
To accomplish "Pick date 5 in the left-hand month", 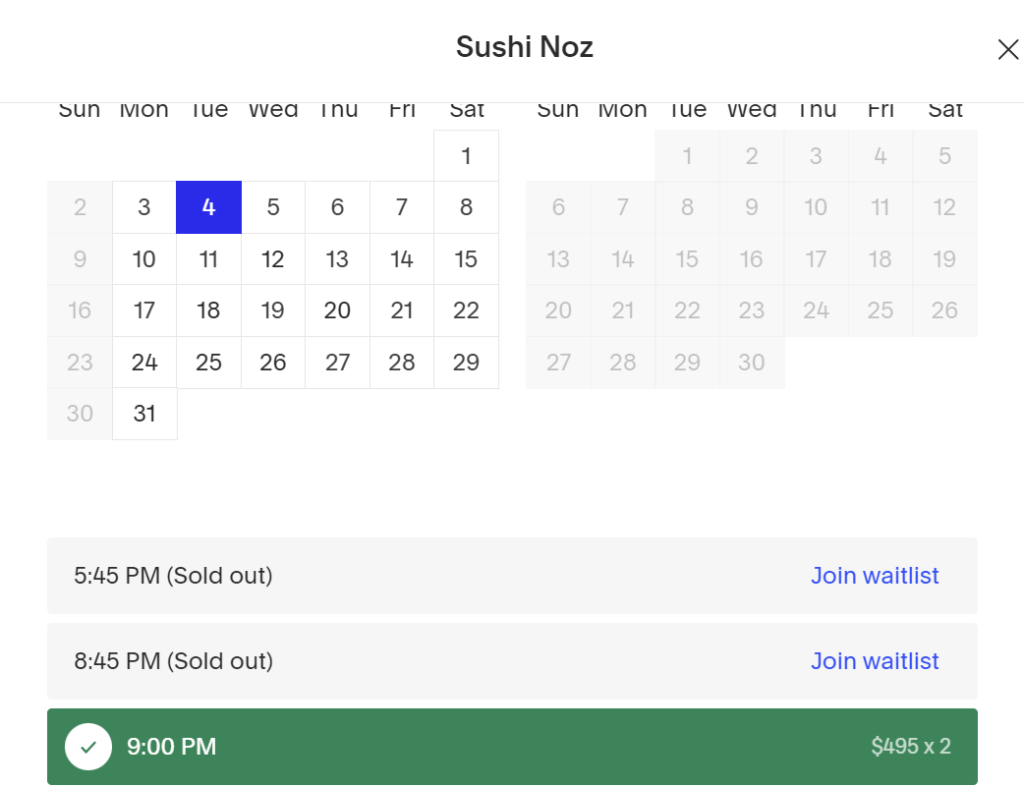I will [x=273, y=207].
